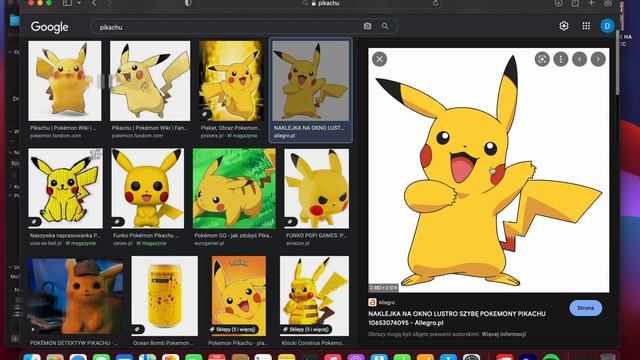Go back with Safari's back arrow
This screenshot has width=640, height=360.
(x=94, y=3)
